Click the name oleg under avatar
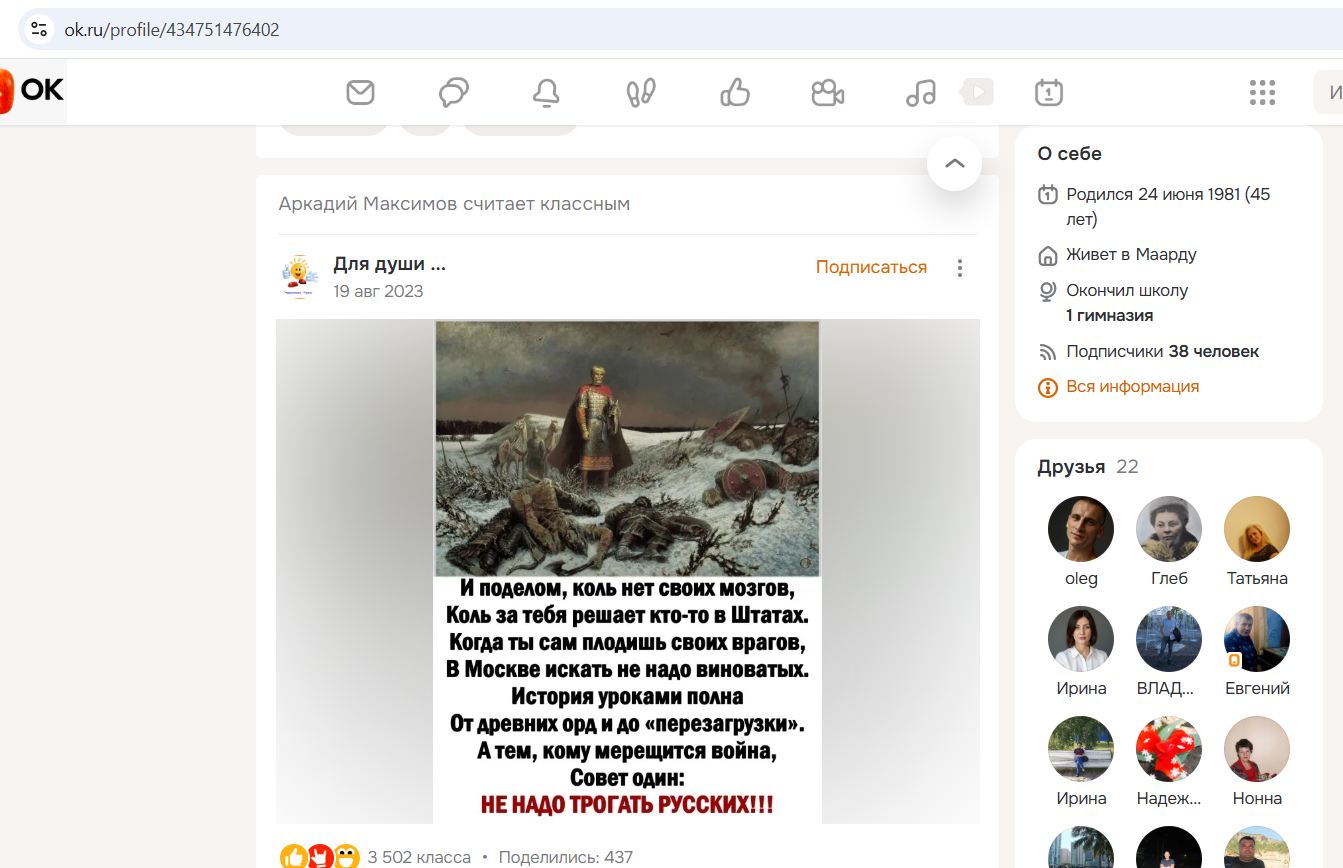The height and width of the screenshot is (868, 1343). pyautogui.click(x=1081, y=579)
